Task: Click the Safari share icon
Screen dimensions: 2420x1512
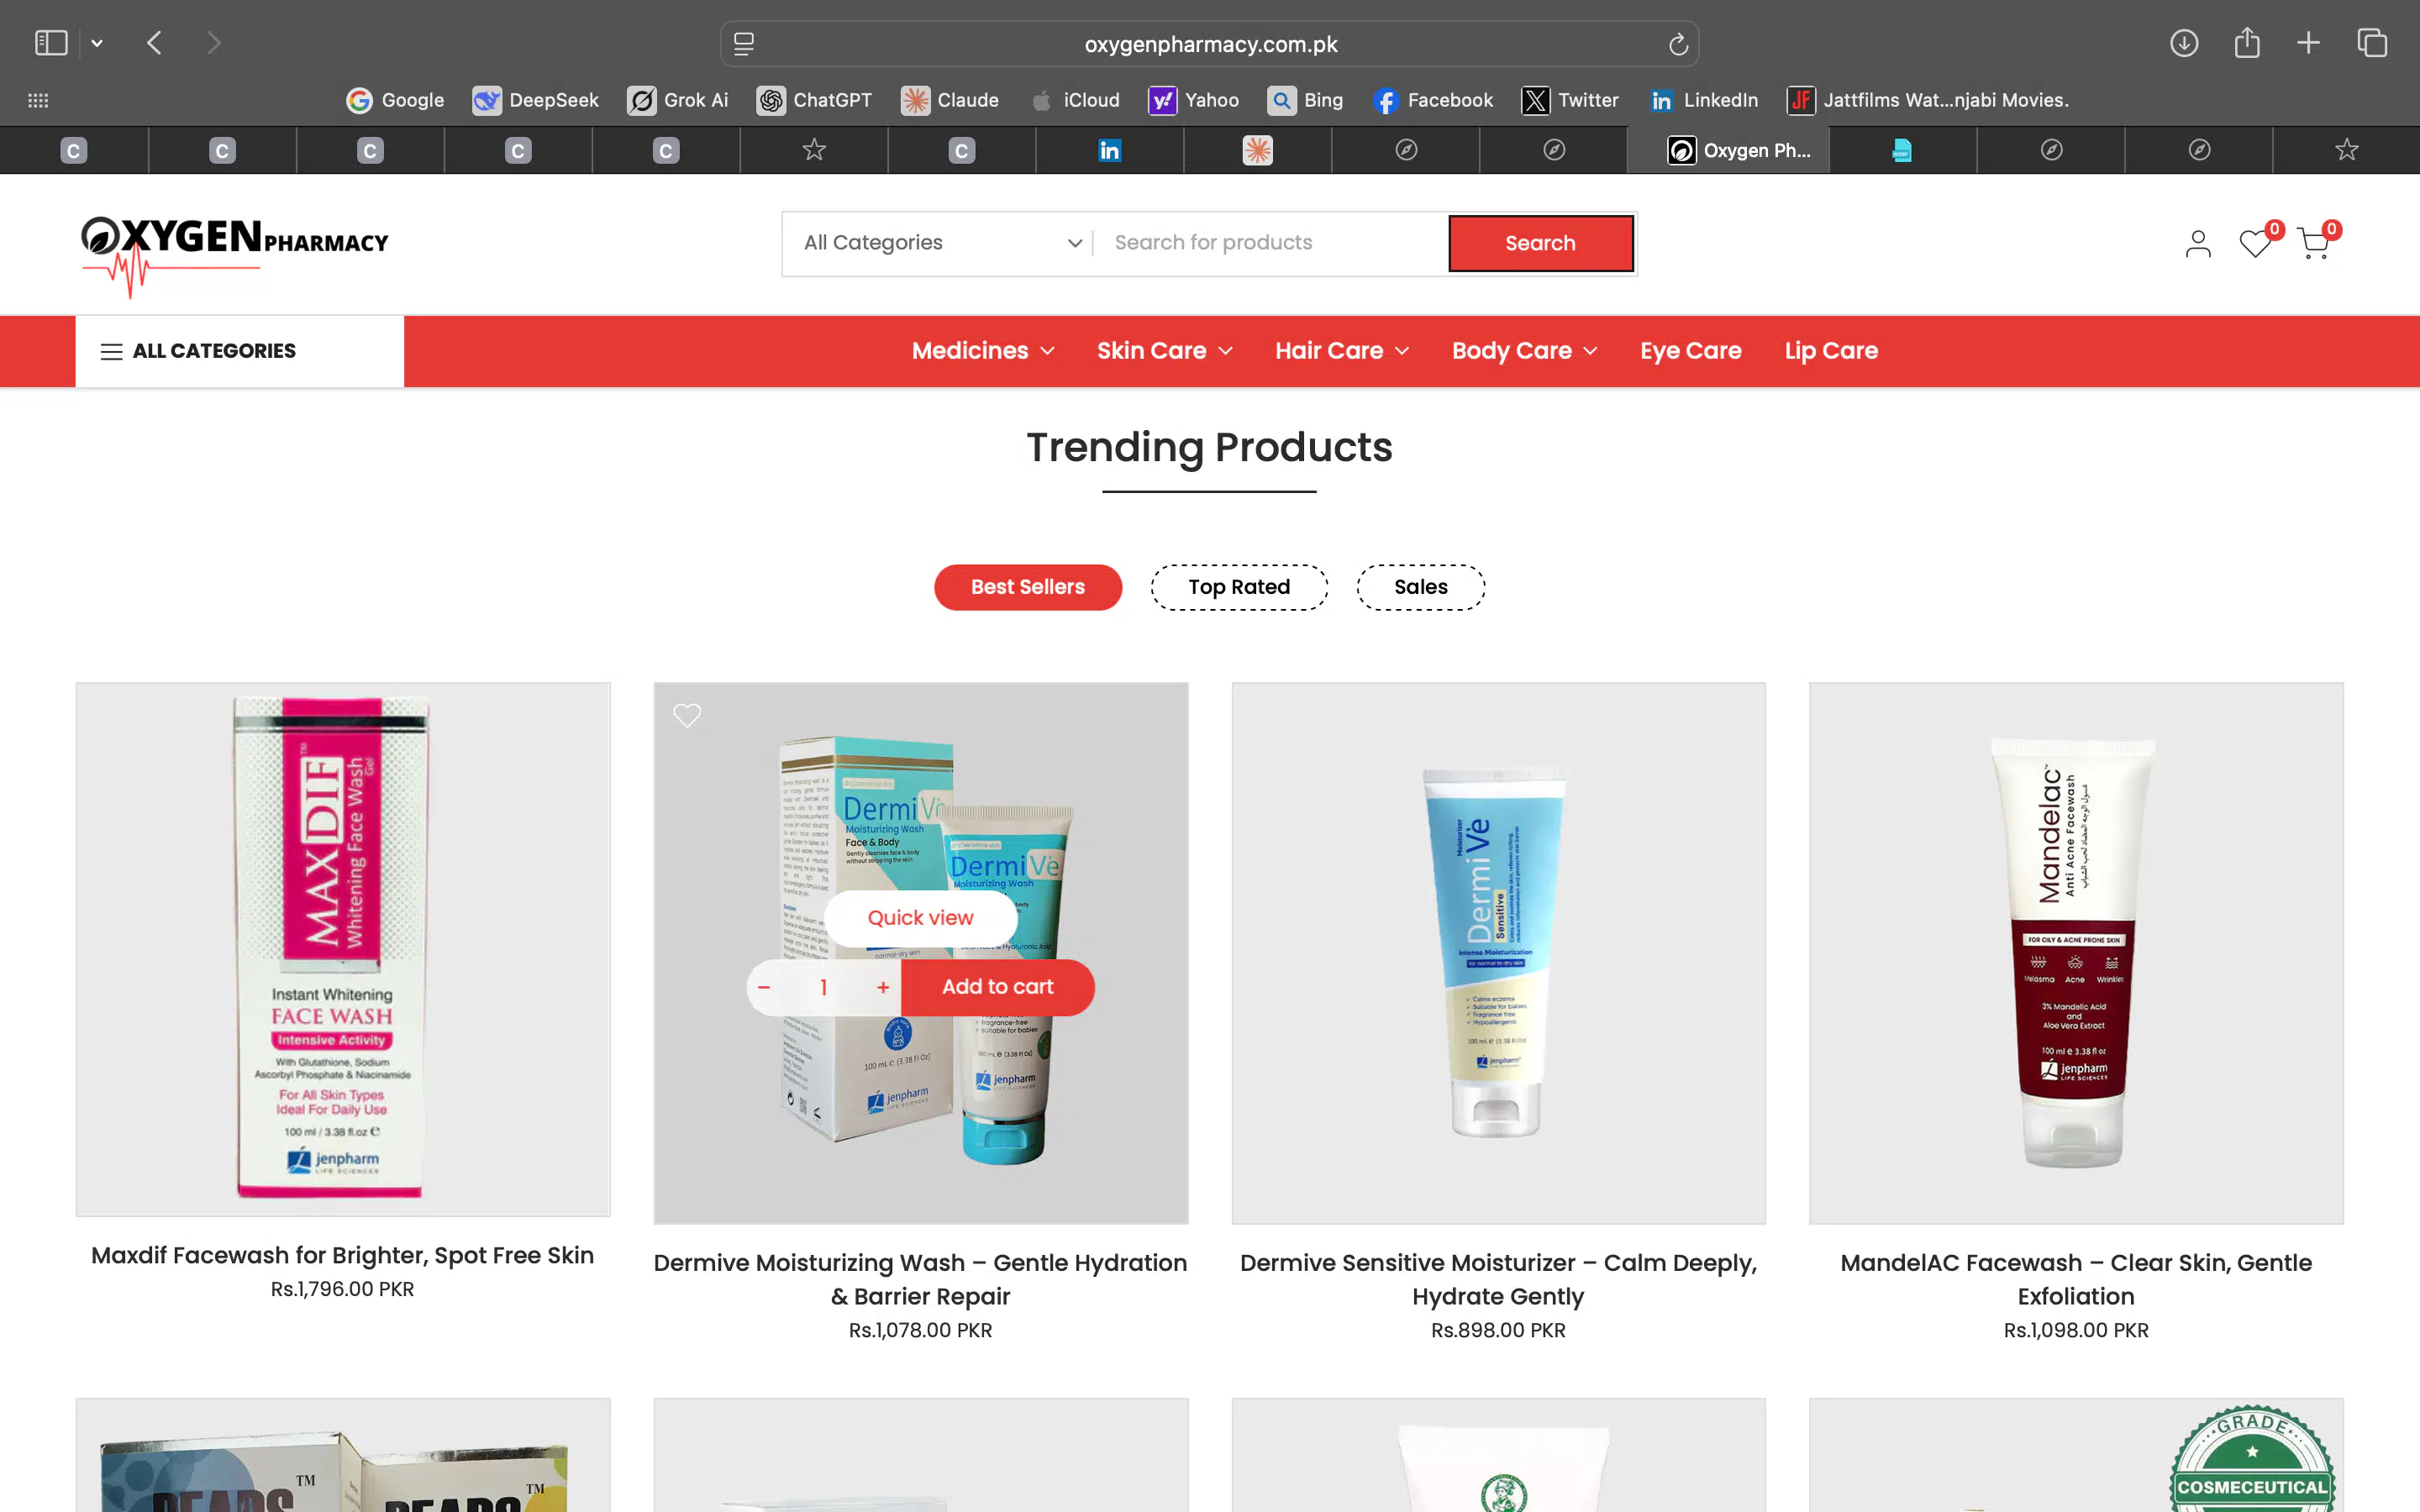Action: (x=2247, y=42)
